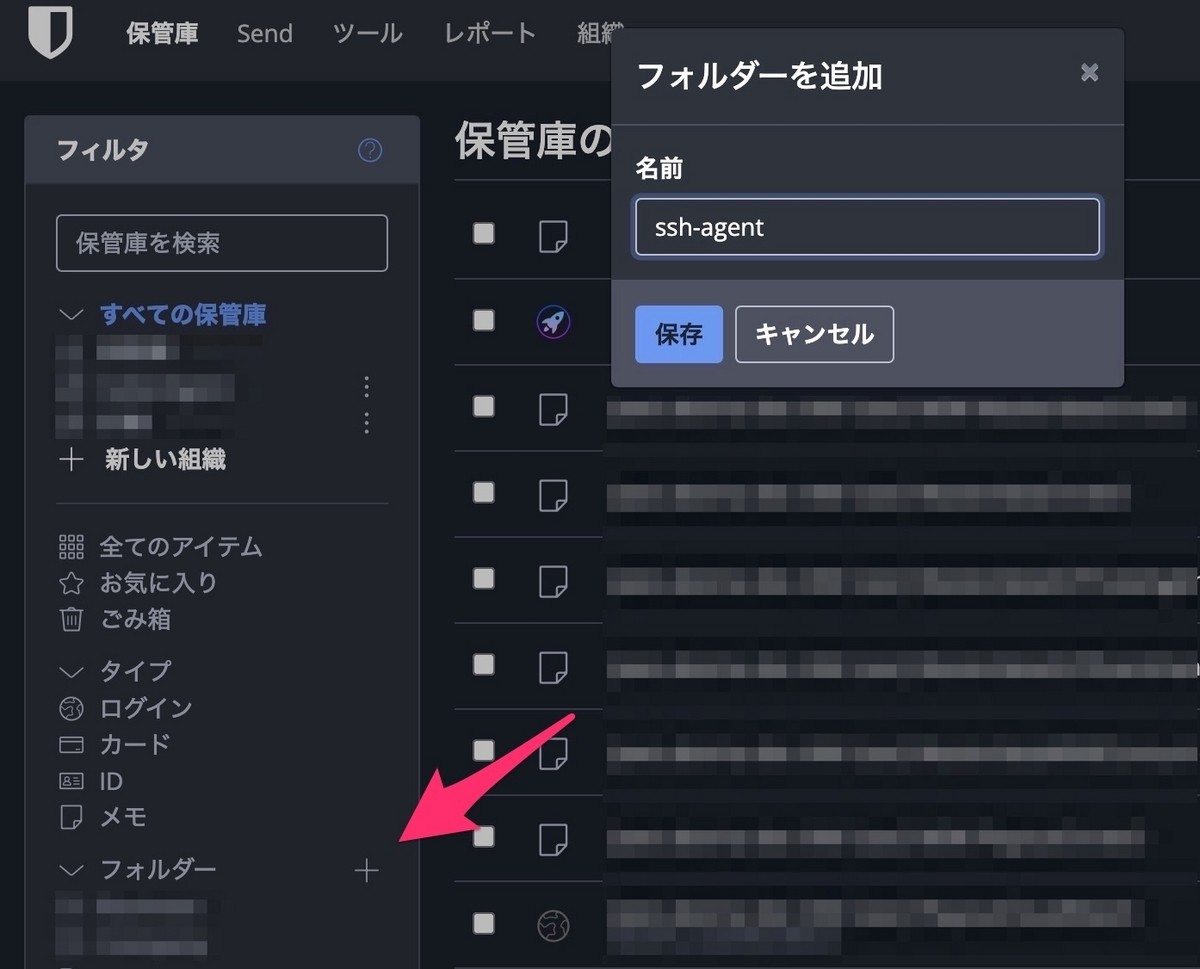Go to the レポート tab
This screenshot has height=969, width=1200.
tap(490, 33)
